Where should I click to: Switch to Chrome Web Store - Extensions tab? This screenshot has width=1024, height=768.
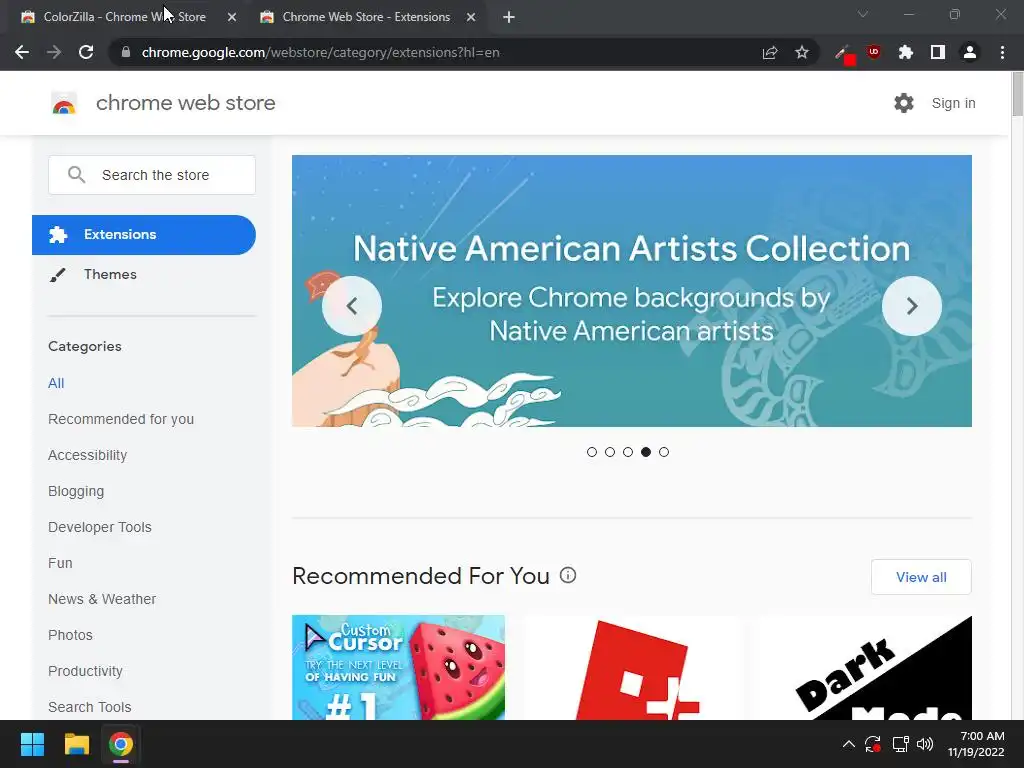366,17
